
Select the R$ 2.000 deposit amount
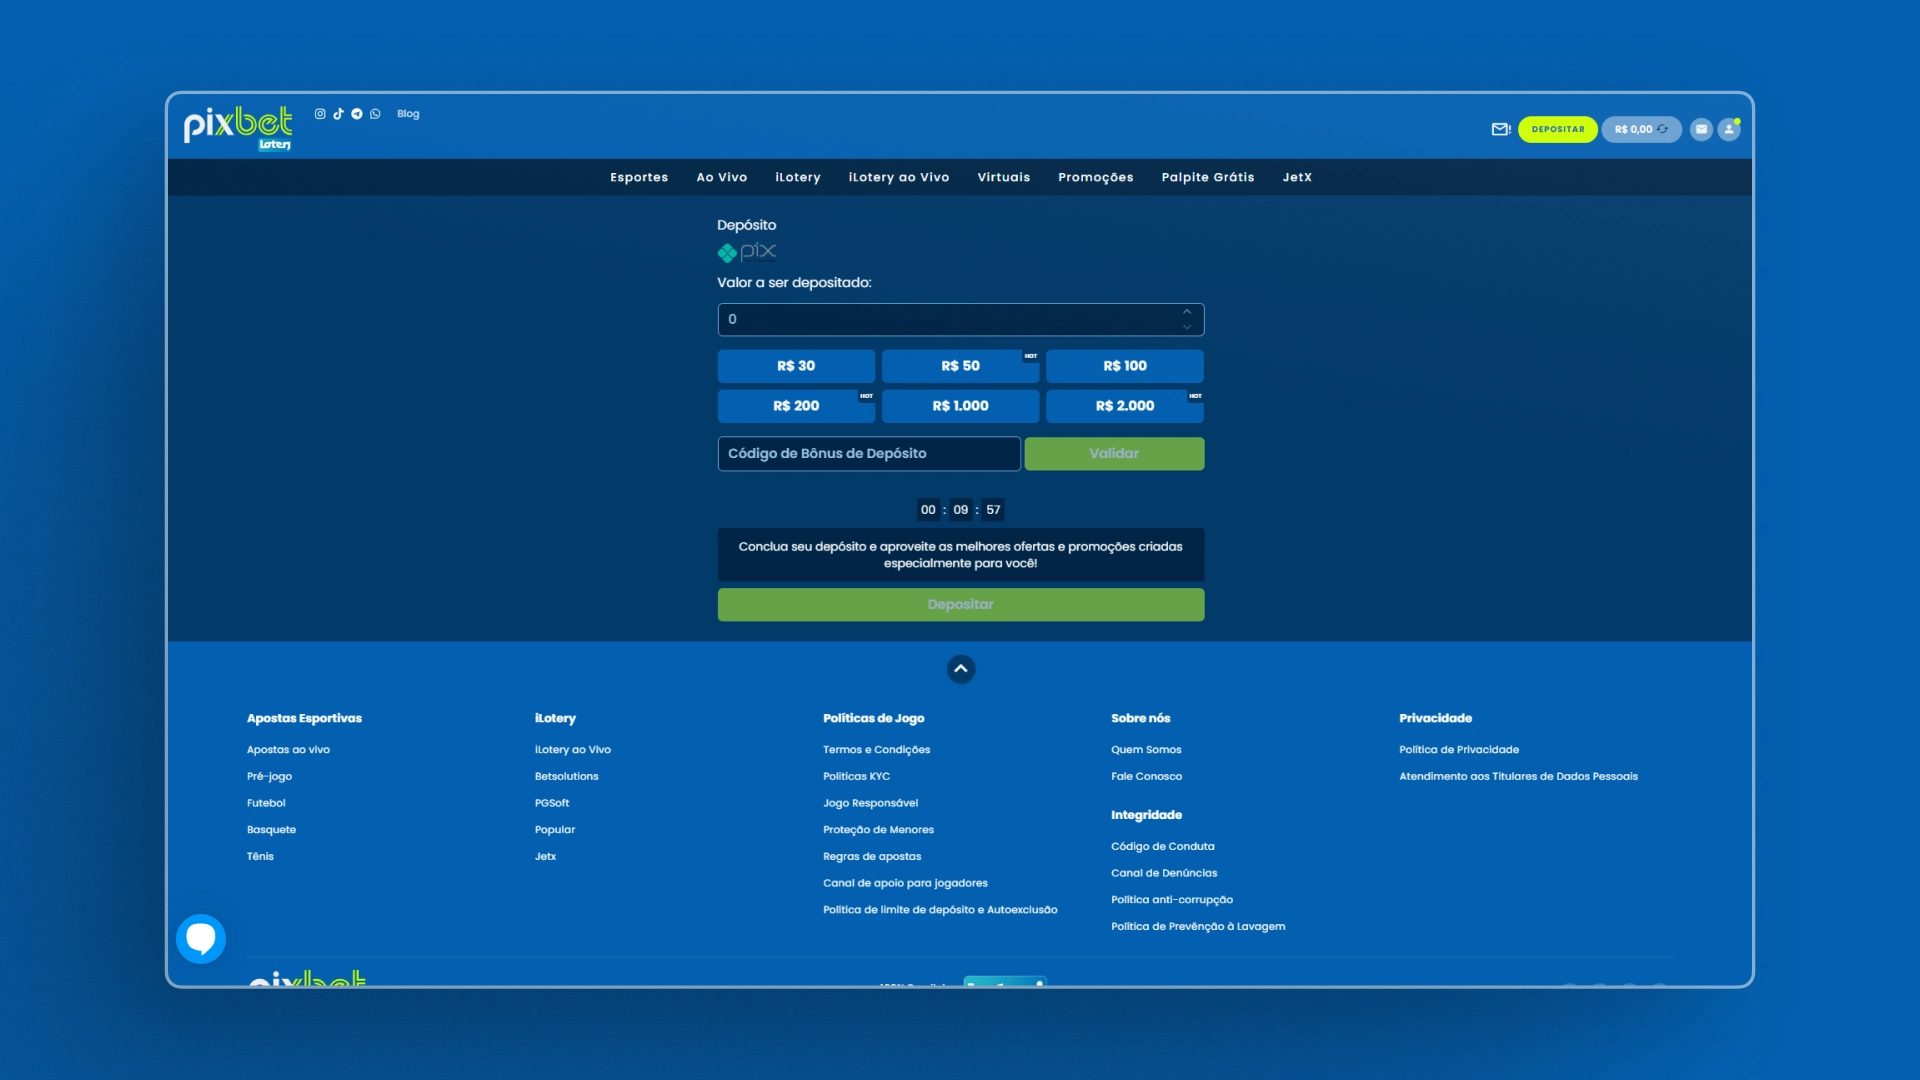point(1125,406)
